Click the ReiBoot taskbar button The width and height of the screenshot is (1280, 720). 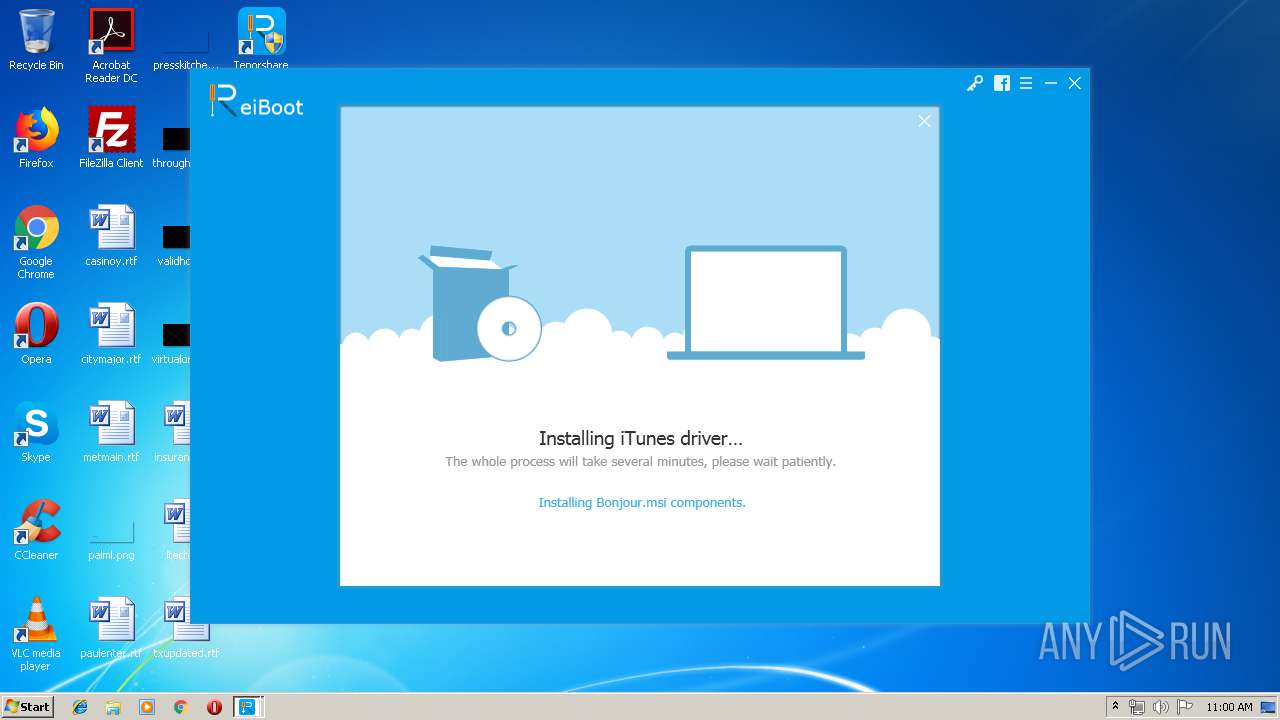pos(247,707)
